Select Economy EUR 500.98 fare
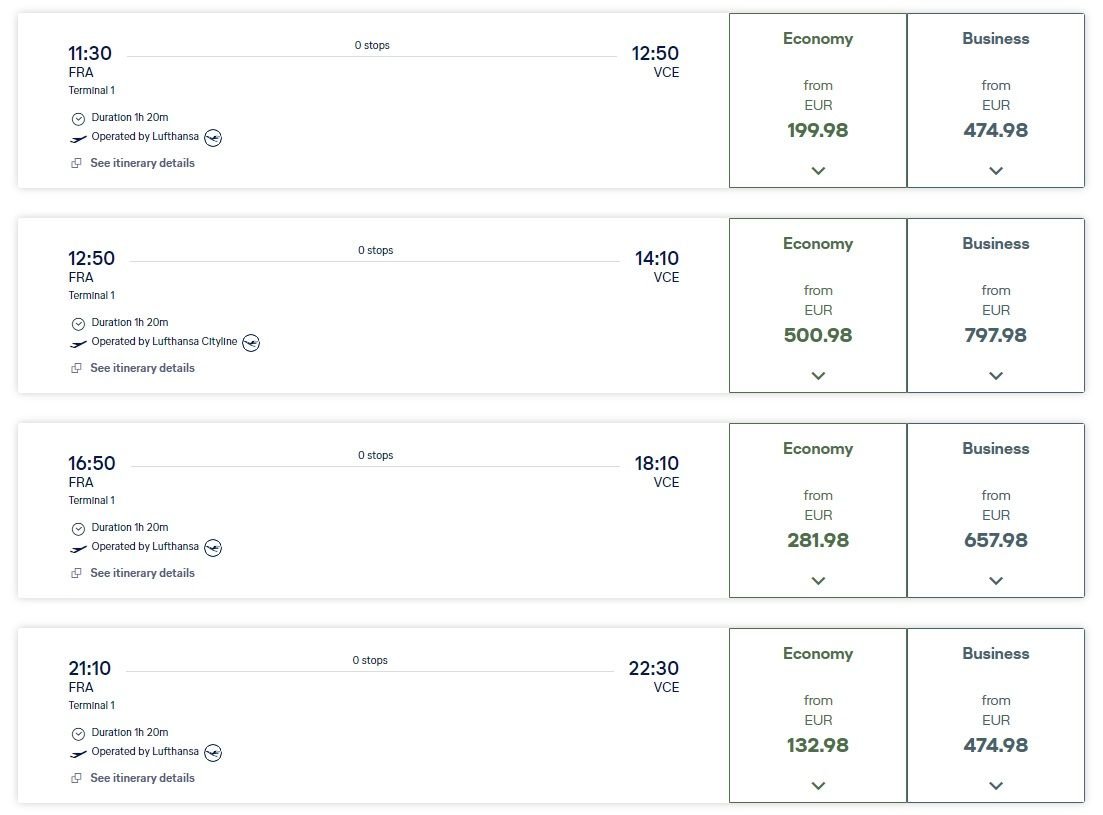The height and width of the screenshot is (815, 1103). tap(818, 335)
